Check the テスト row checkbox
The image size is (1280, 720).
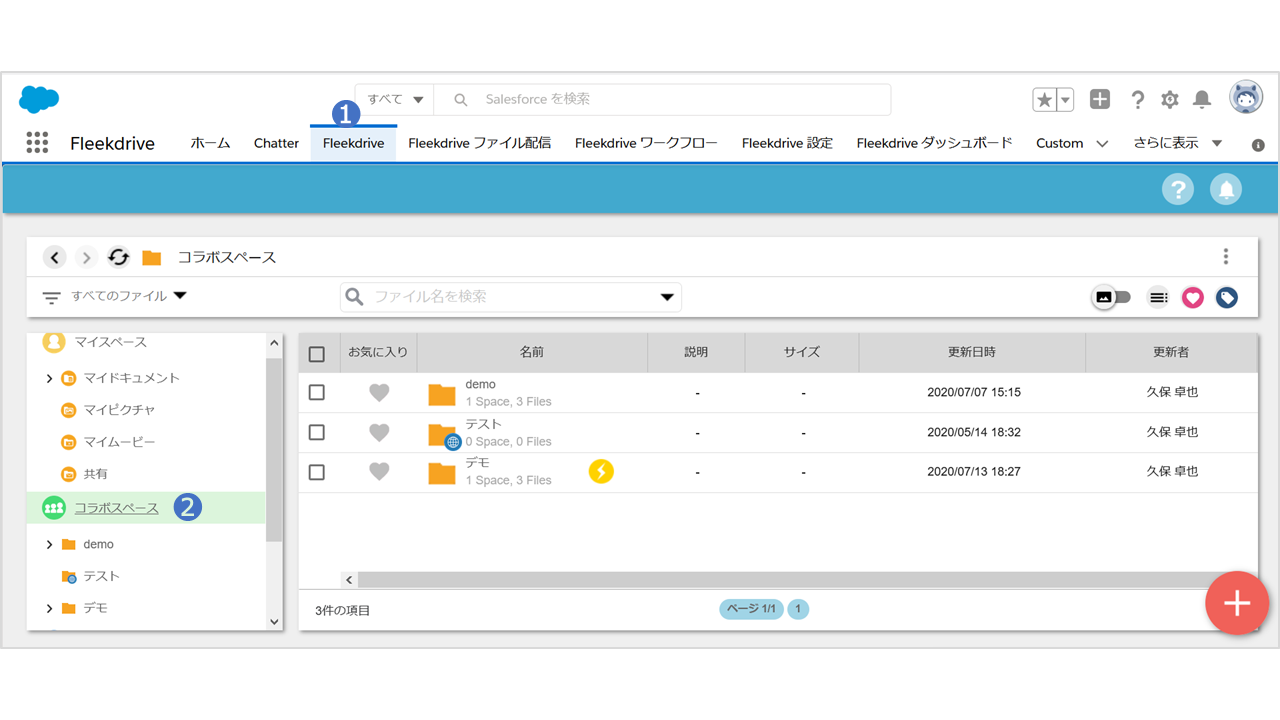pos(317,433)
